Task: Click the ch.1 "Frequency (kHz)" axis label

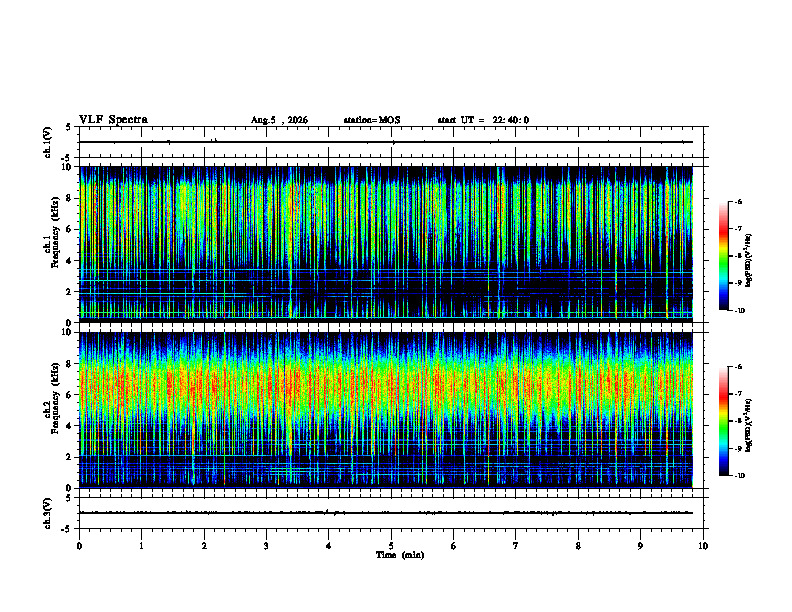Action: 55,232
